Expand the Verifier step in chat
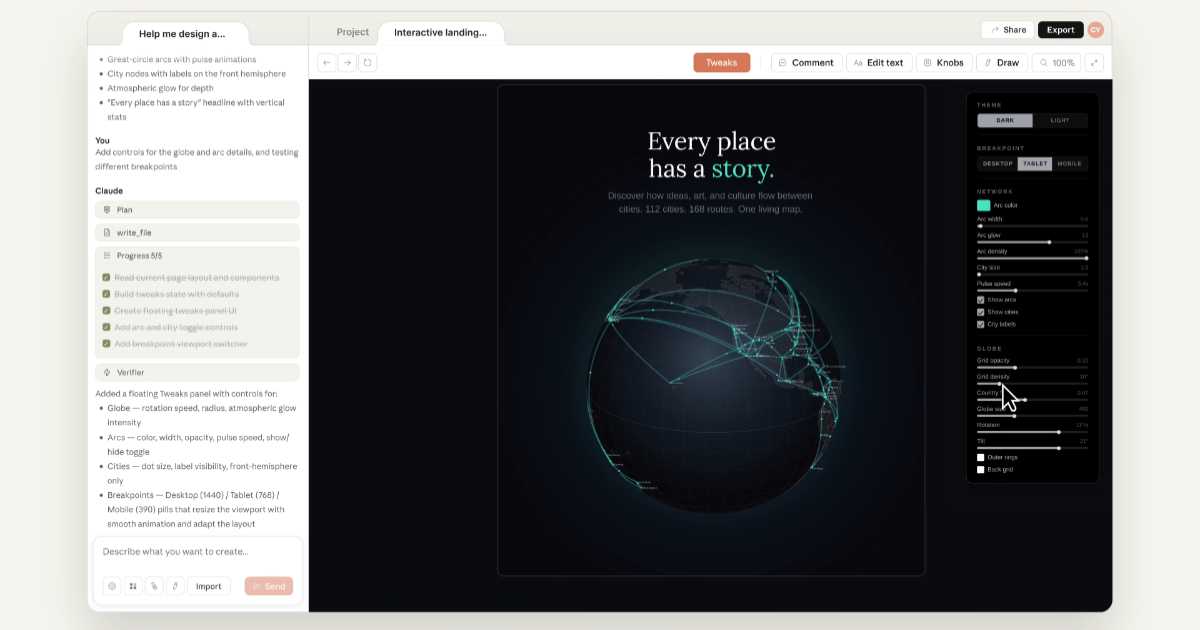The height and width of the screenshot is (630, 1200). click(197, 372)
